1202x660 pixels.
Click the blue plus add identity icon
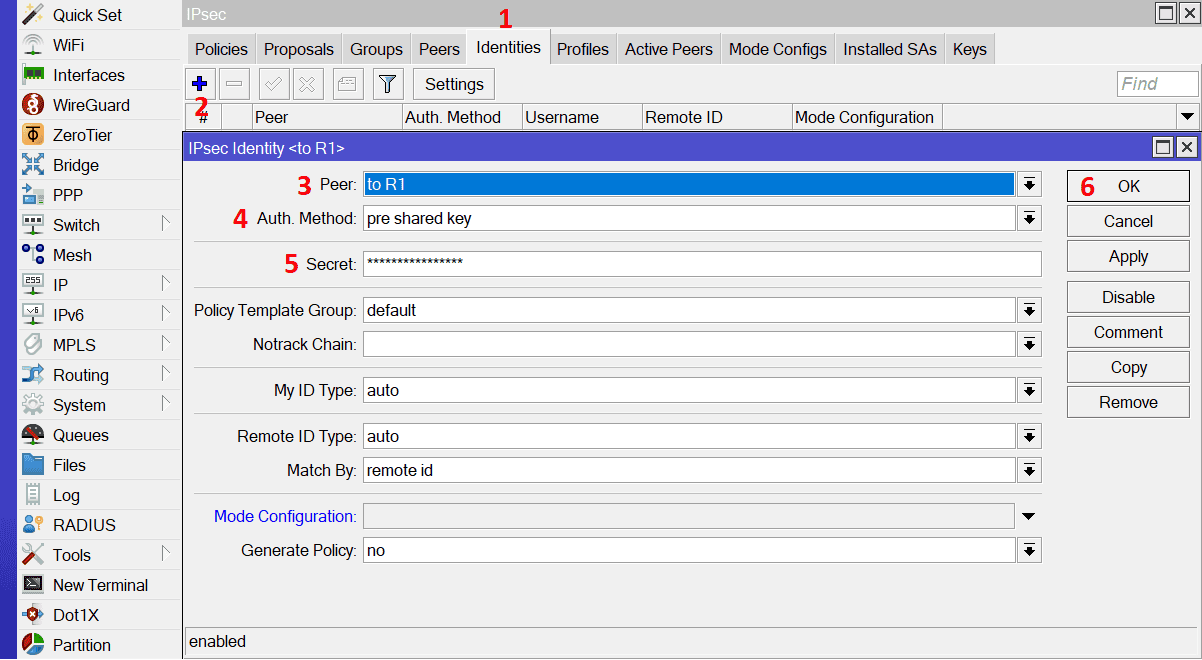click(199, 84)
